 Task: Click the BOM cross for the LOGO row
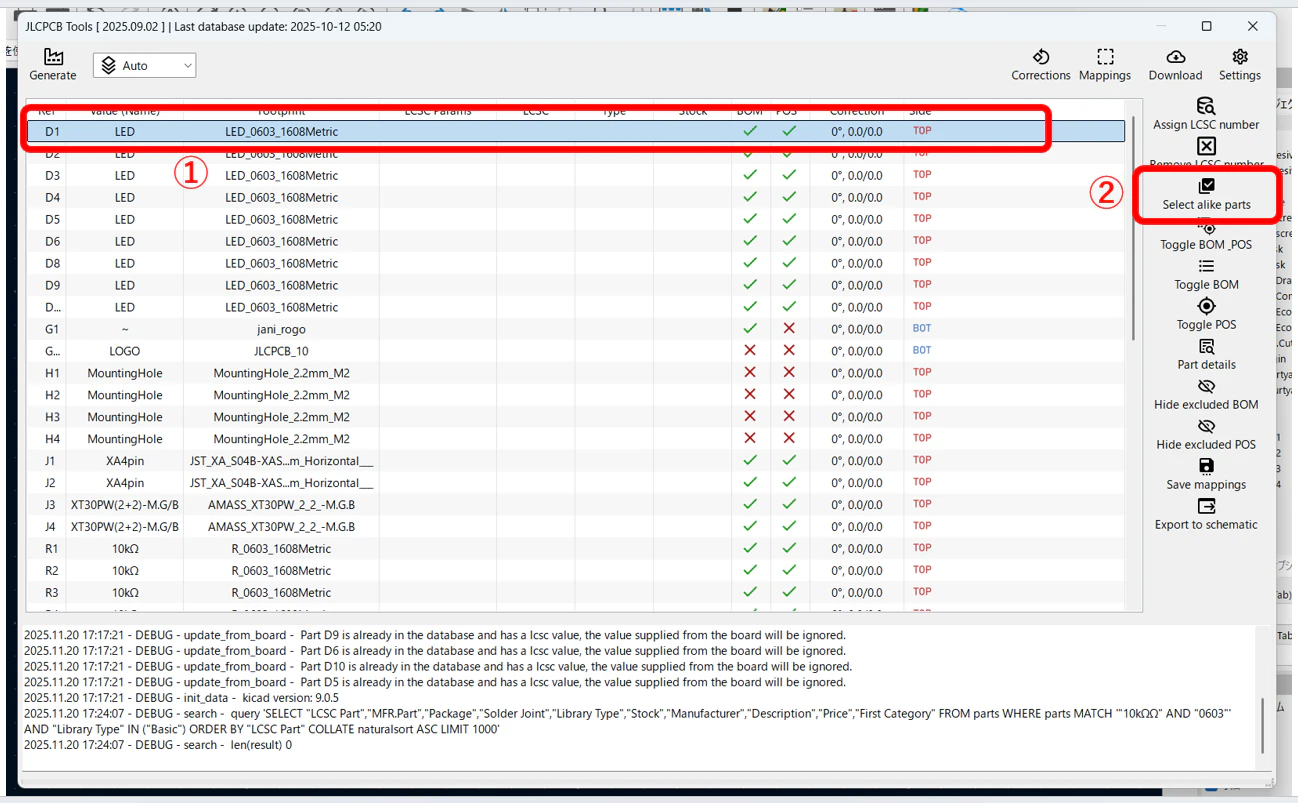coord(750,351)
